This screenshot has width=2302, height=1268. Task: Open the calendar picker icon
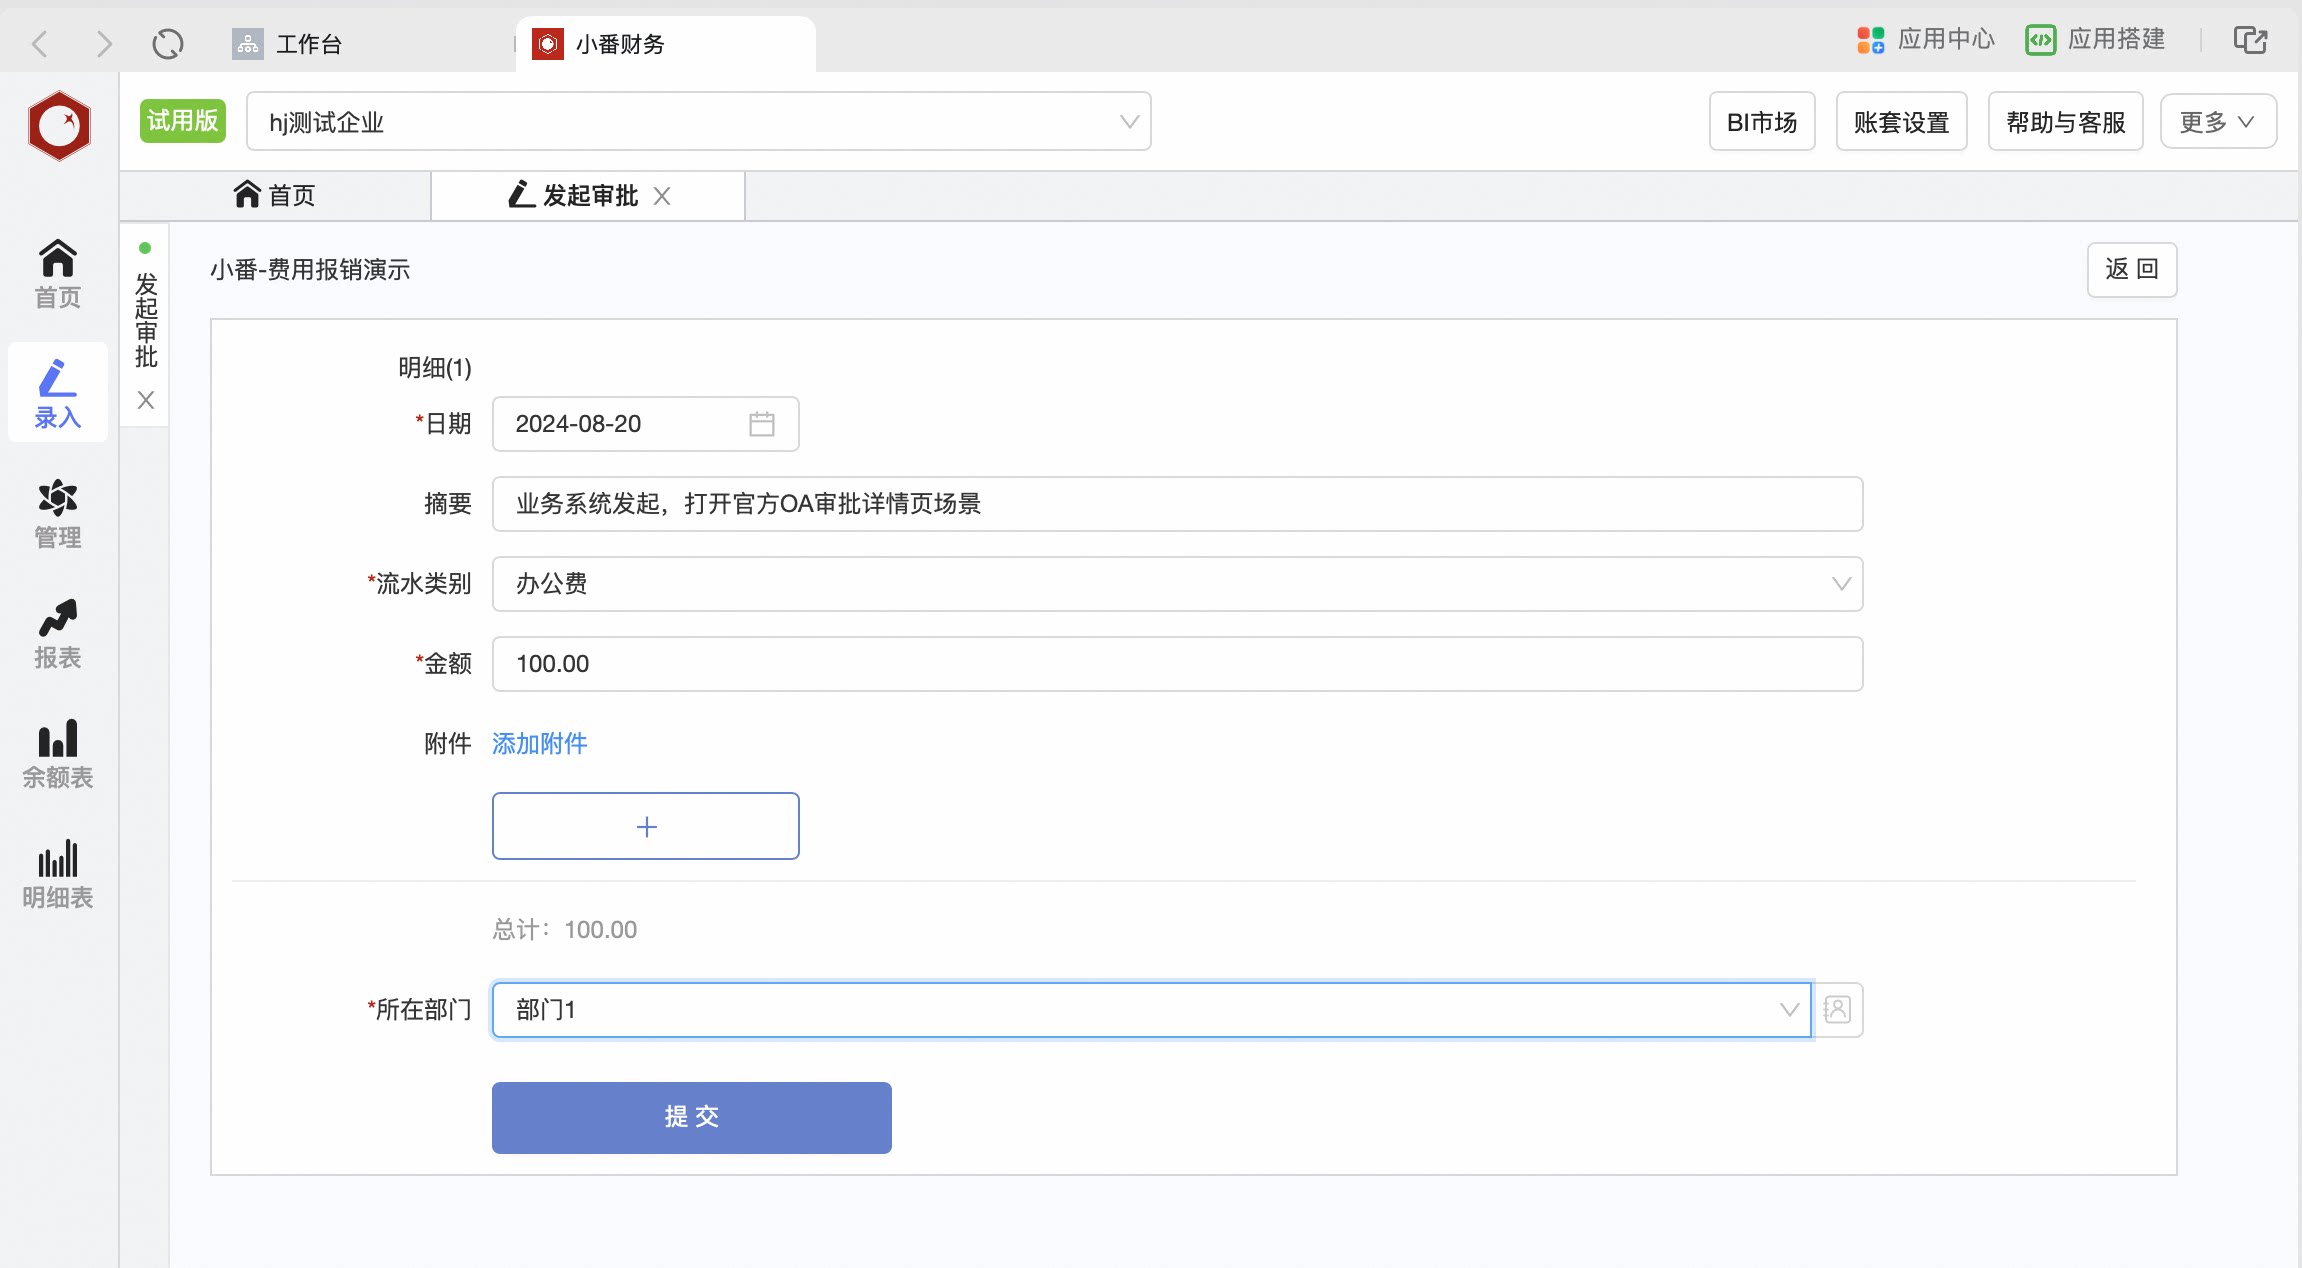click(x=762, y=424)
